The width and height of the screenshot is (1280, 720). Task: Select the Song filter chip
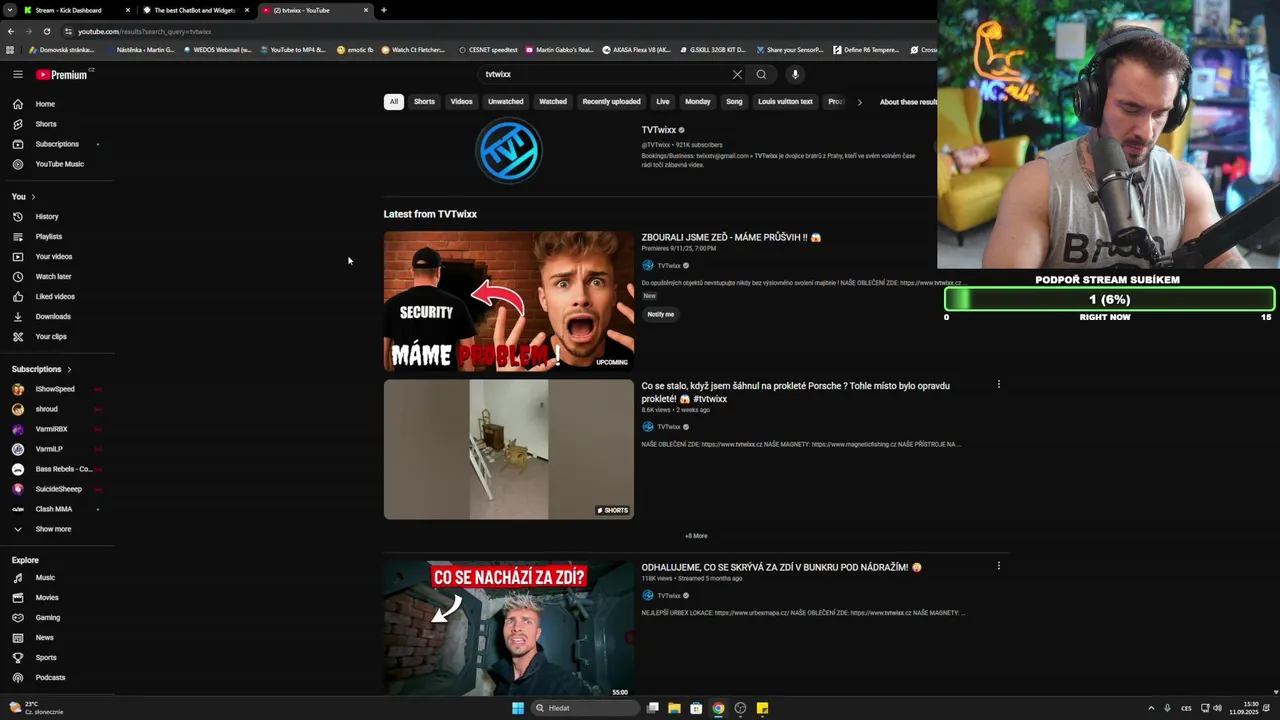tap(734, 102)
